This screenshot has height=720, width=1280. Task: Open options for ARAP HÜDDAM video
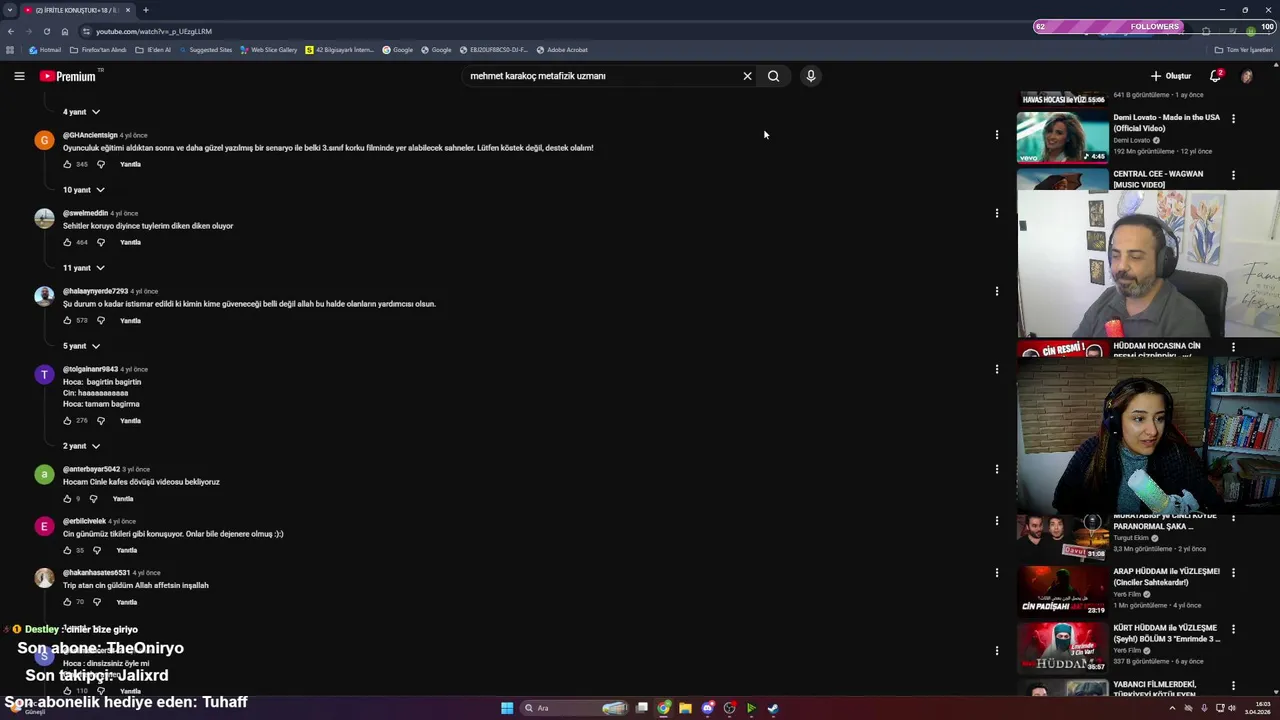pyautogui.click(x=1233, y=573)
